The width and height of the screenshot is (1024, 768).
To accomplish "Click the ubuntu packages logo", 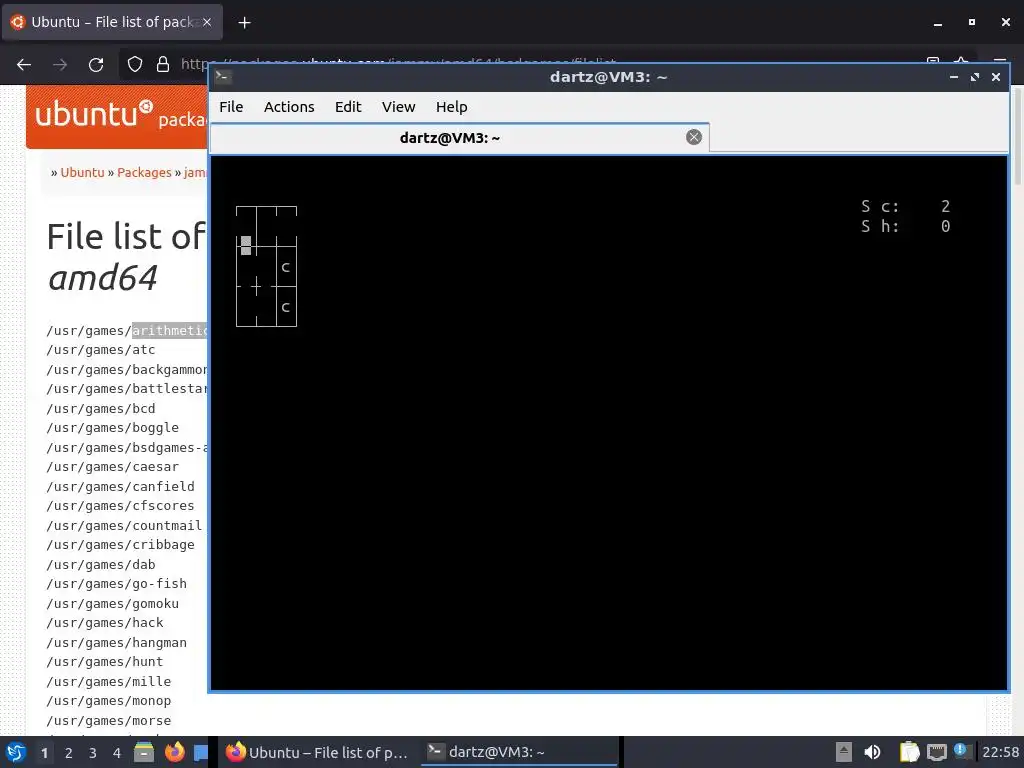I will point(119,116).
